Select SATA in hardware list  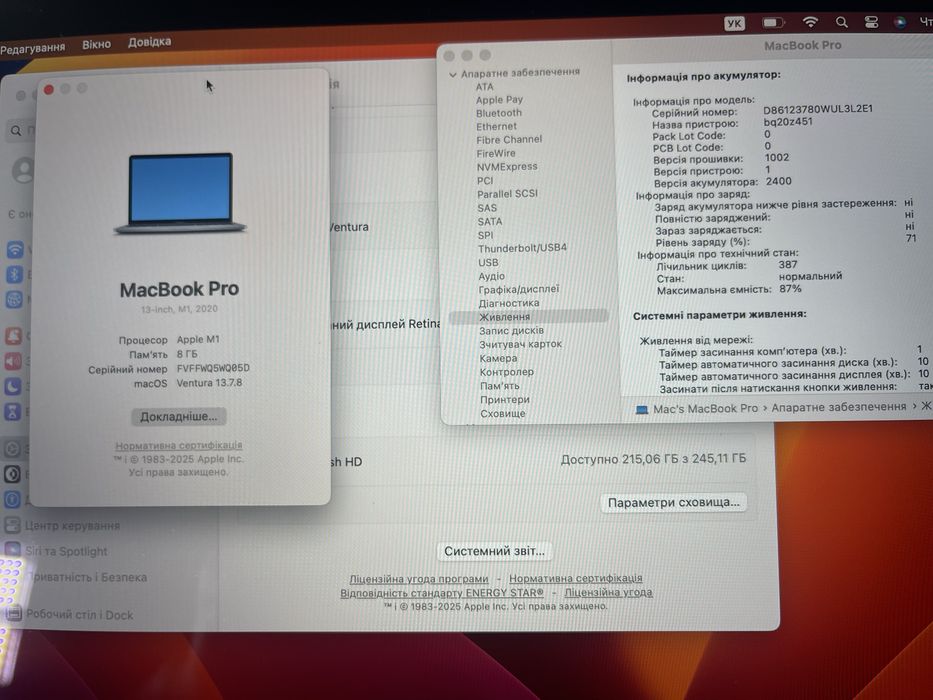(490, 221)
